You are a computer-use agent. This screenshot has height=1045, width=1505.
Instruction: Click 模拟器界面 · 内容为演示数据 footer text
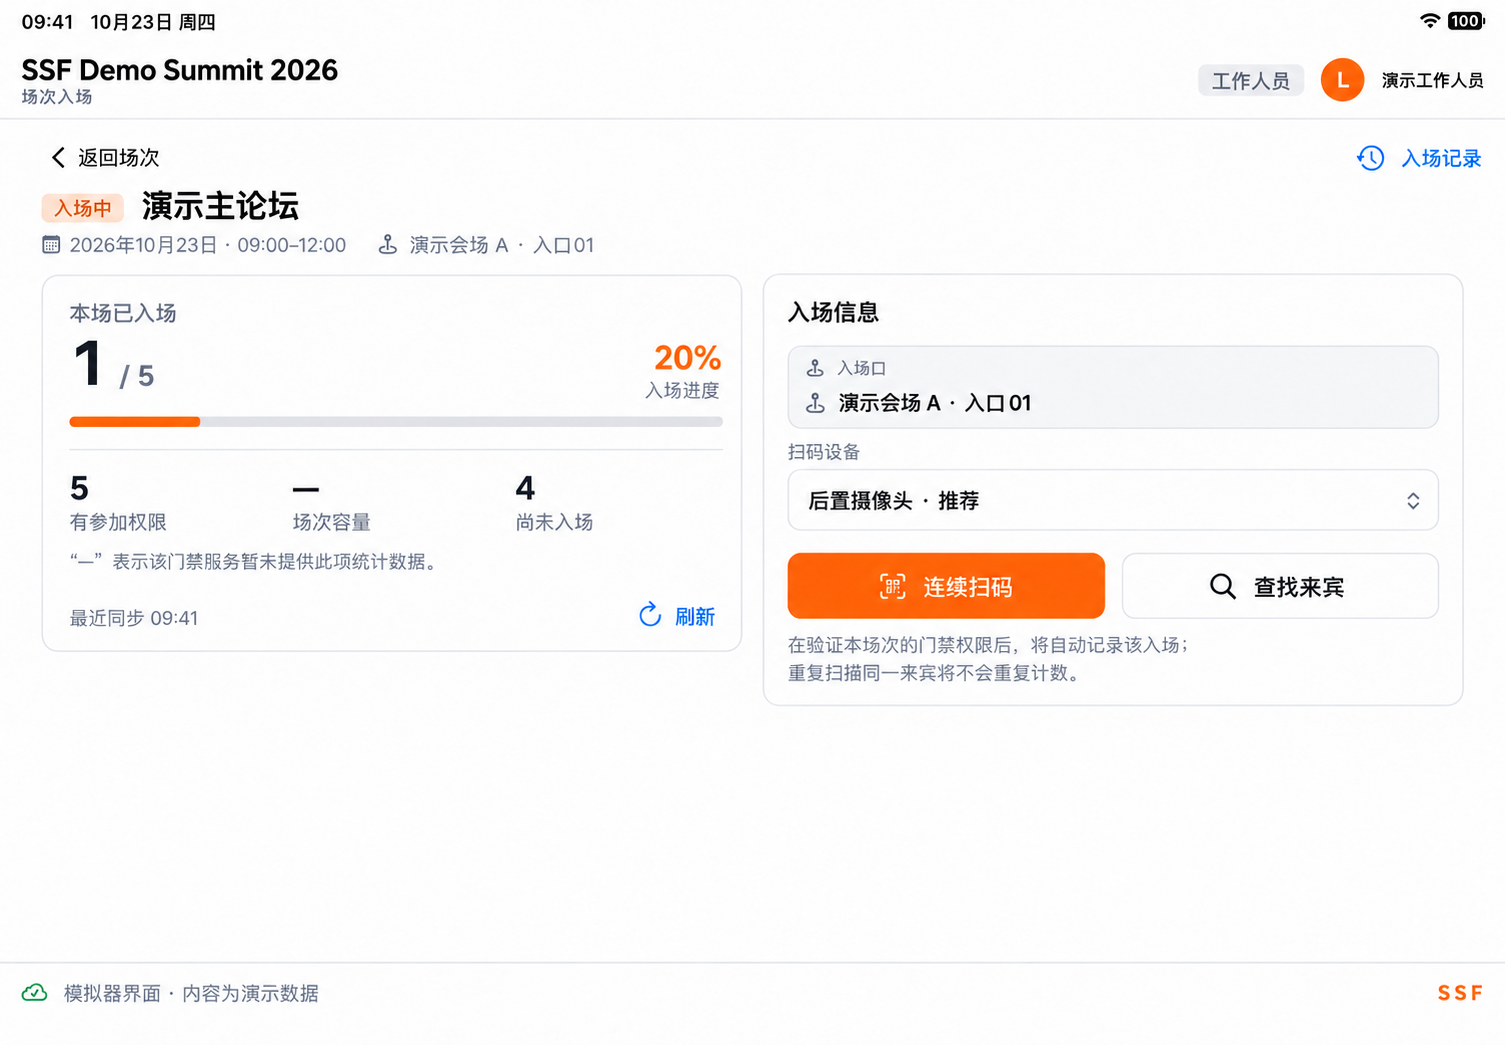[191, 993]
